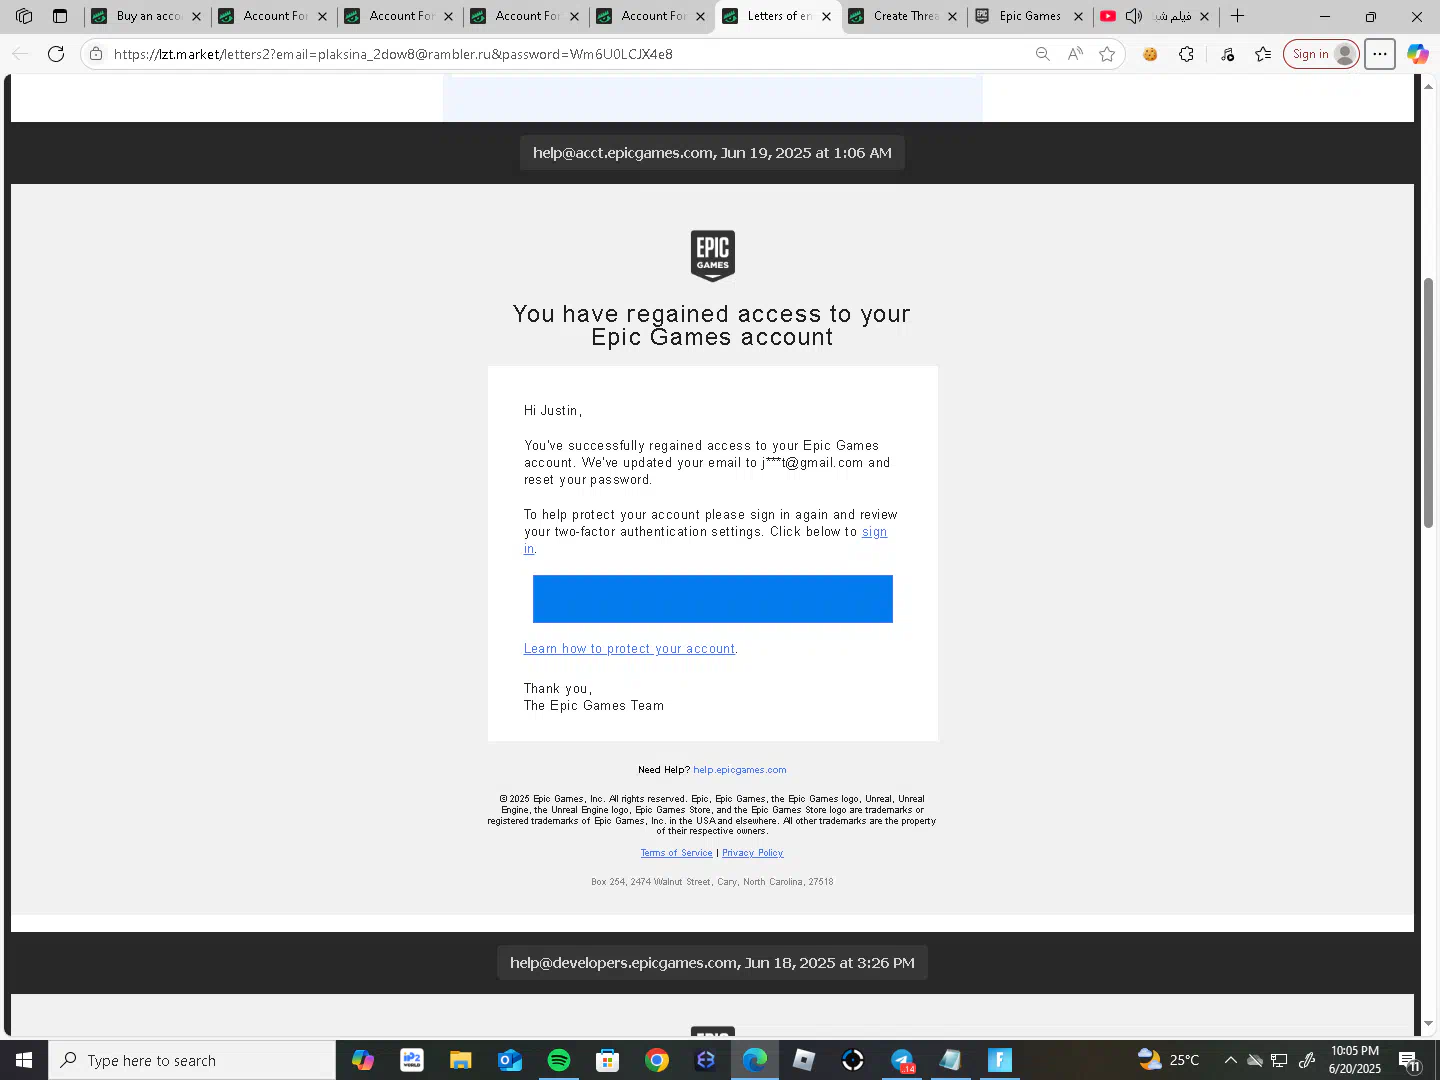The image size is (1440, 1080).
Task: View site information lock icon
Action: point(96,54)
